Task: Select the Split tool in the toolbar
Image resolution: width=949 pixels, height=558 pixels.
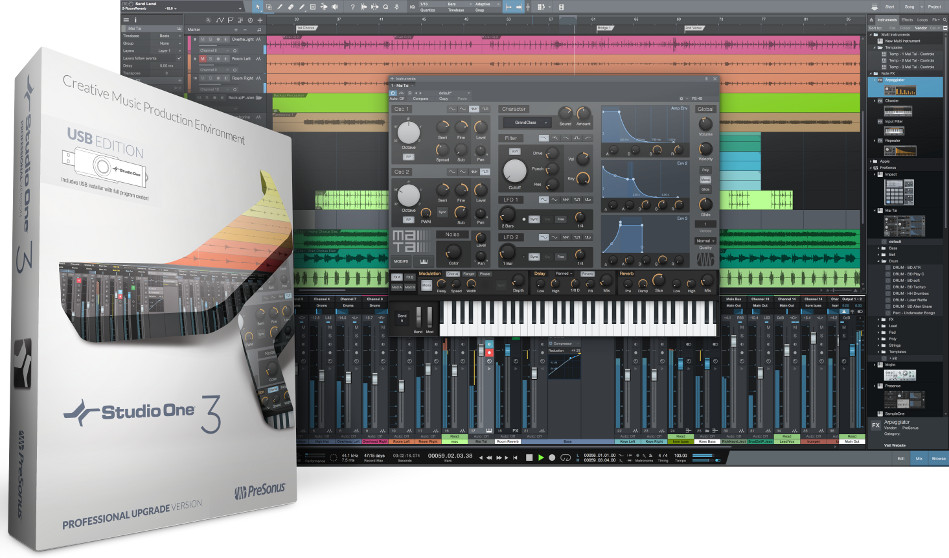Action: click(280, 7)
